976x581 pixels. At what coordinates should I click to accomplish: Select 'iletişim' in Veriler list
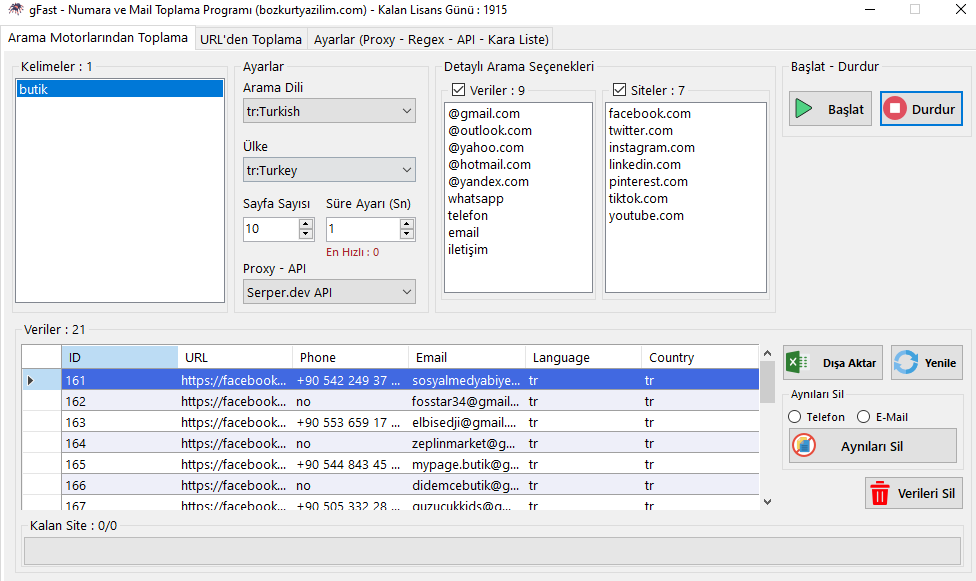point(467,250)
